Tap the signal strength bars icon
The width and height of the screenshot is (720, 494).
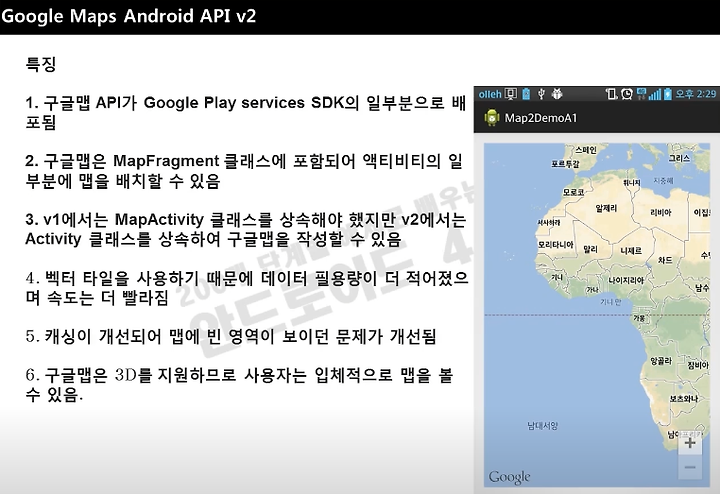[654, 95]
